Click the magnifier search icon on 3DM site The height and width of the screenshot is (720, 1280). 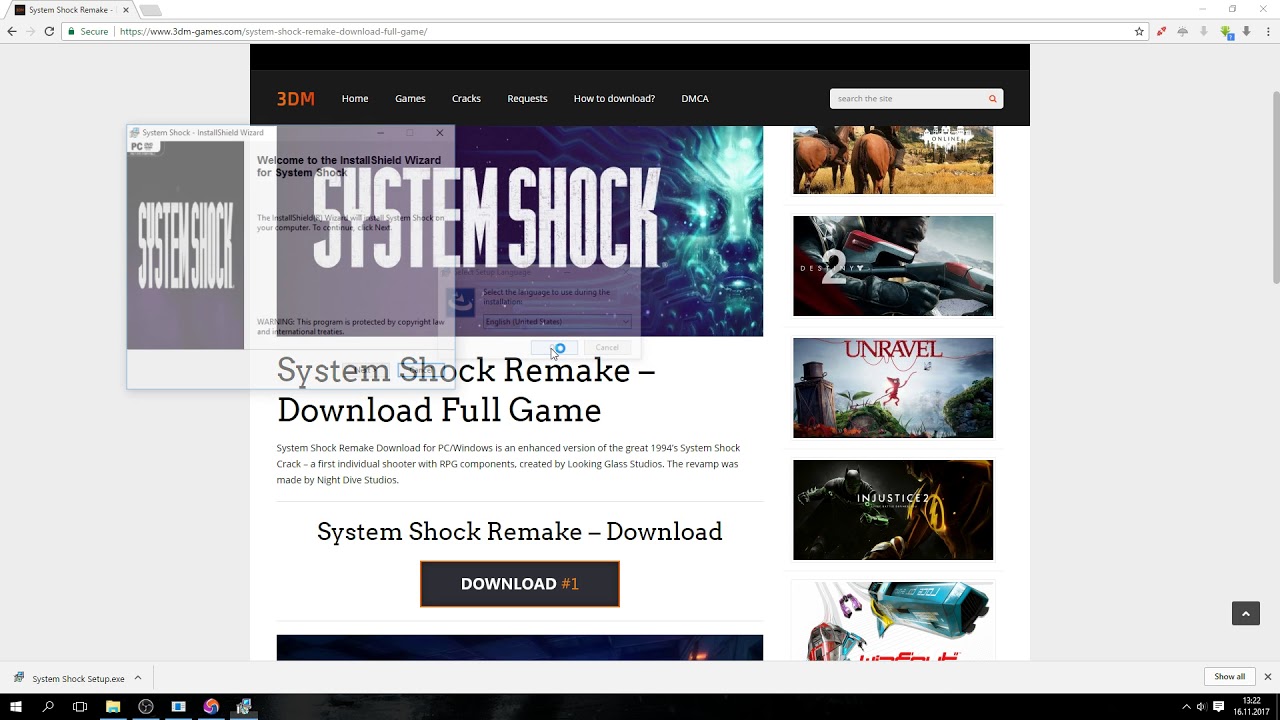click(992, 98)
